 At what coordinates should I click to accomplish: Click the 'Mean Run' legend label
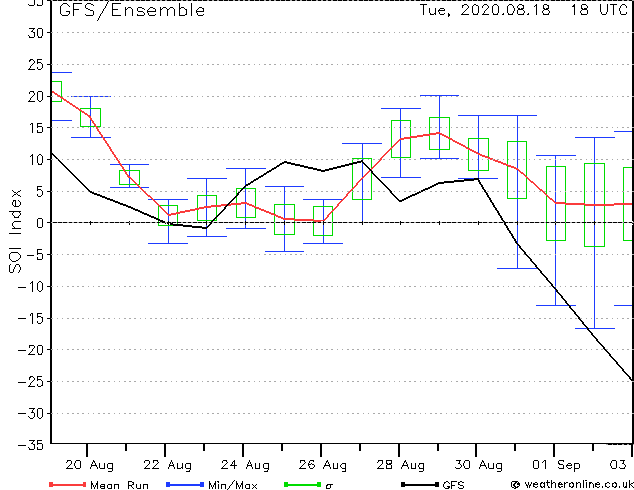[119, 485]
